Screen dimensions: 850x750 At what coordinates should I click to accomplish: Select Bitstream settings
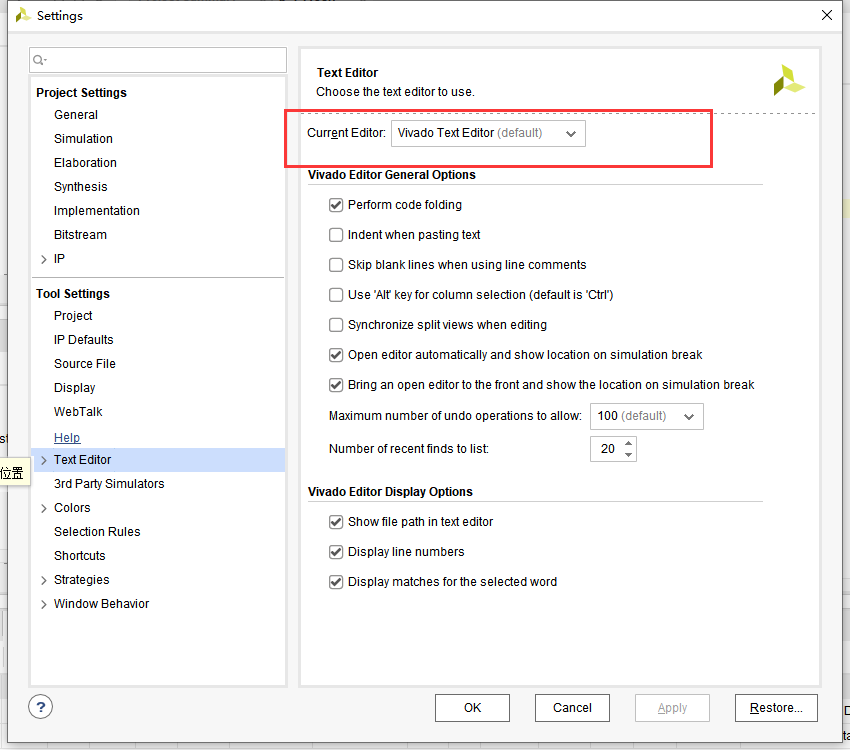[80, 235]
